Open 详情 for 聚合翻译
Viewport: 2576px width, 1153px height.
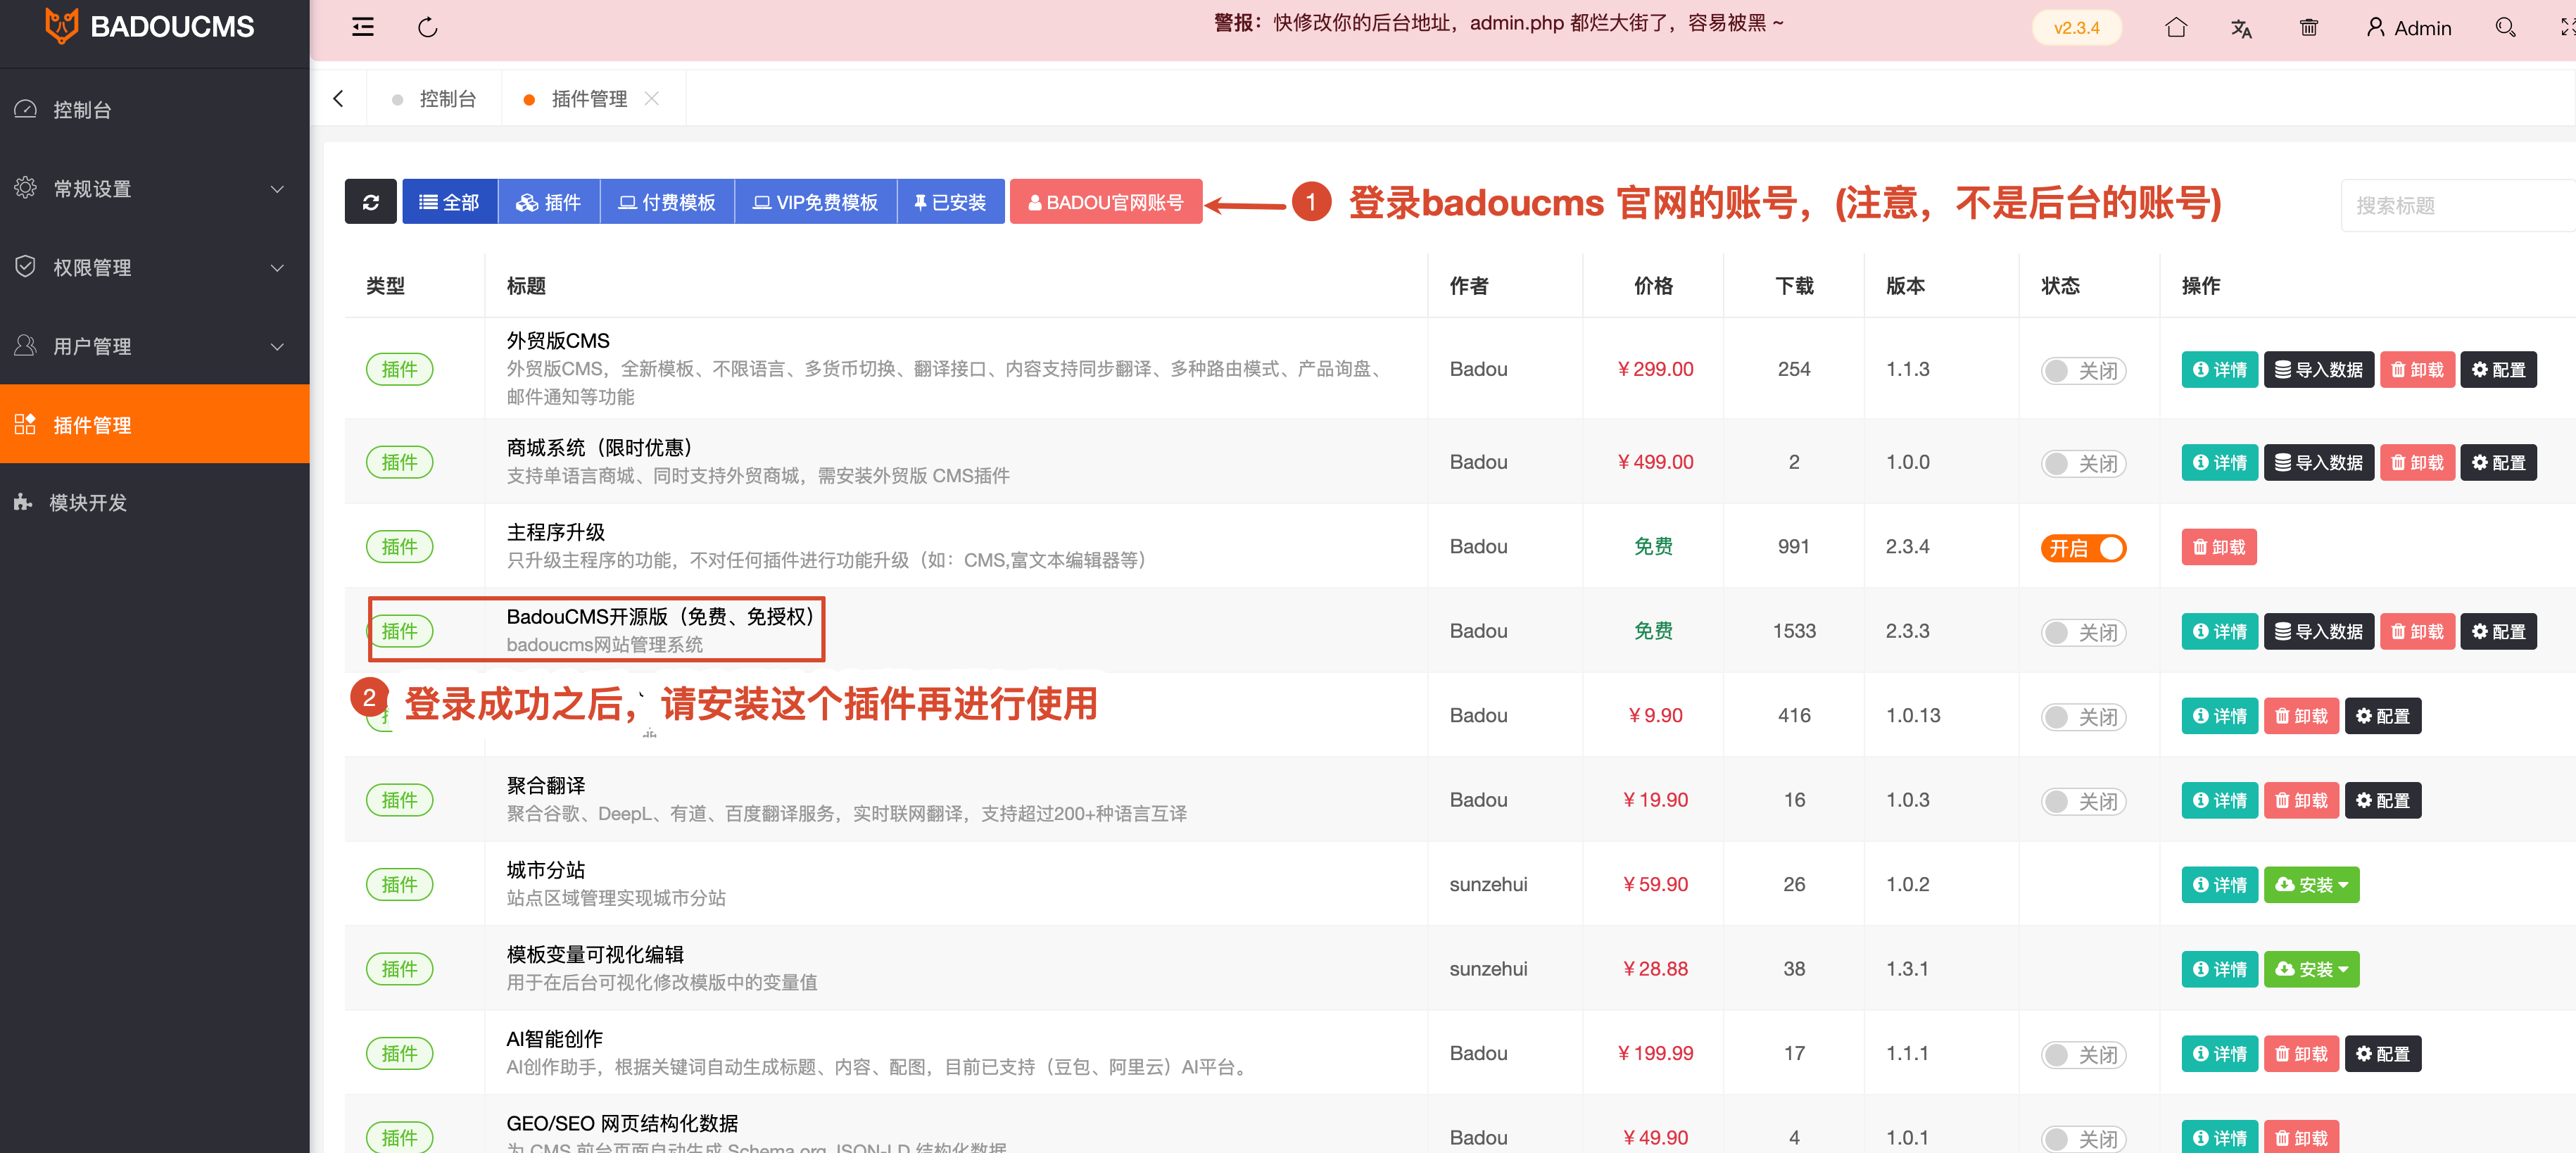click(2219, 801)
